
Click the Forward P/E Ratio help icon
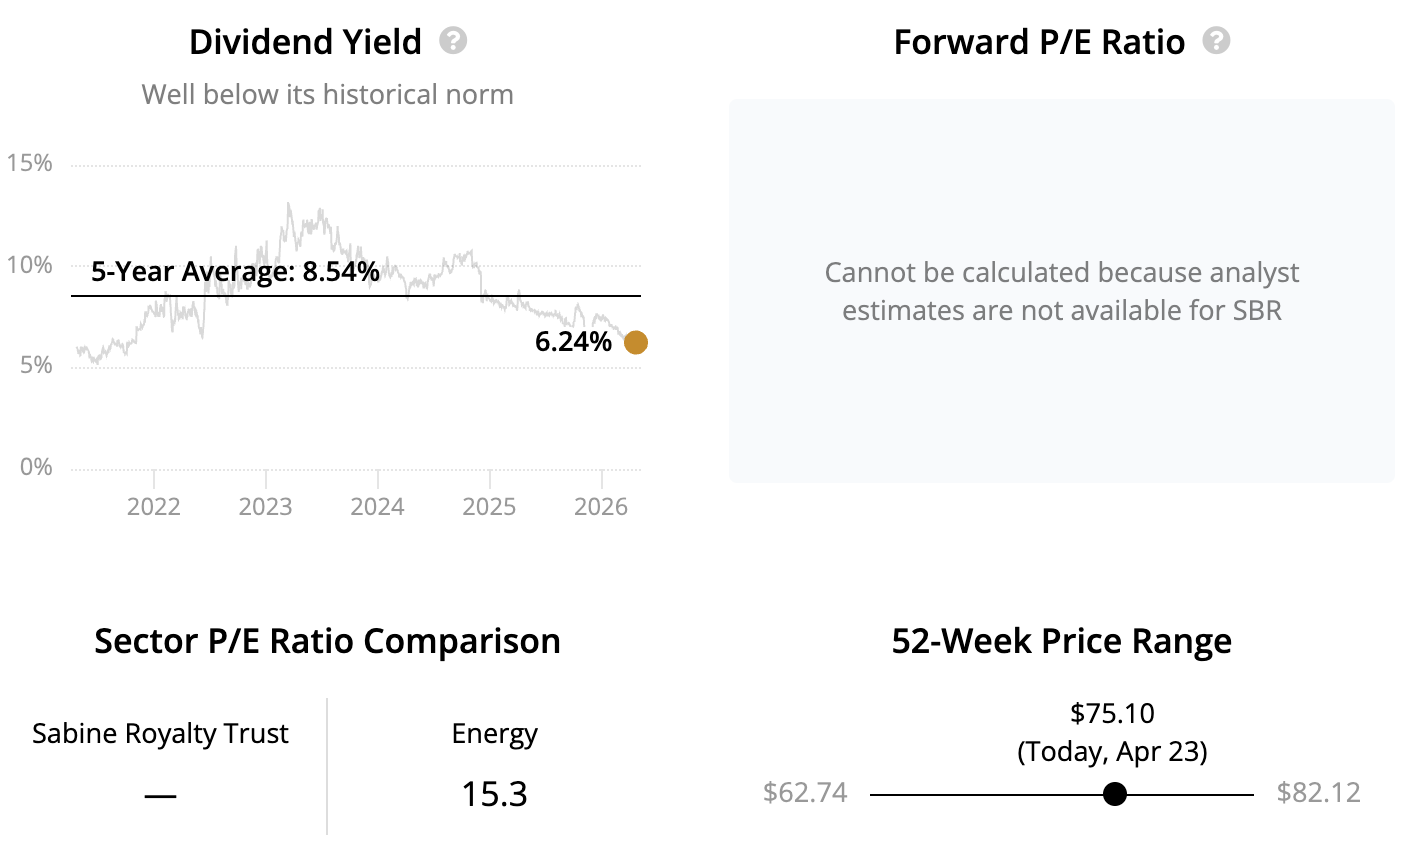[x=1216, y=41]
